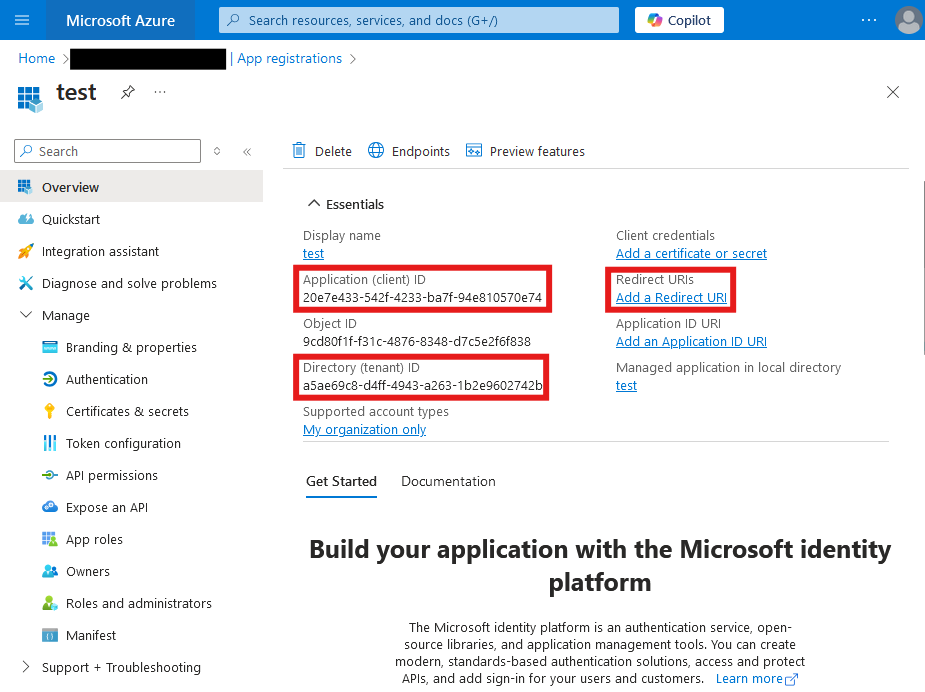This screenshot has width=925, height=692.
Task: Open Integration assistant
Action: click(100, 251)
